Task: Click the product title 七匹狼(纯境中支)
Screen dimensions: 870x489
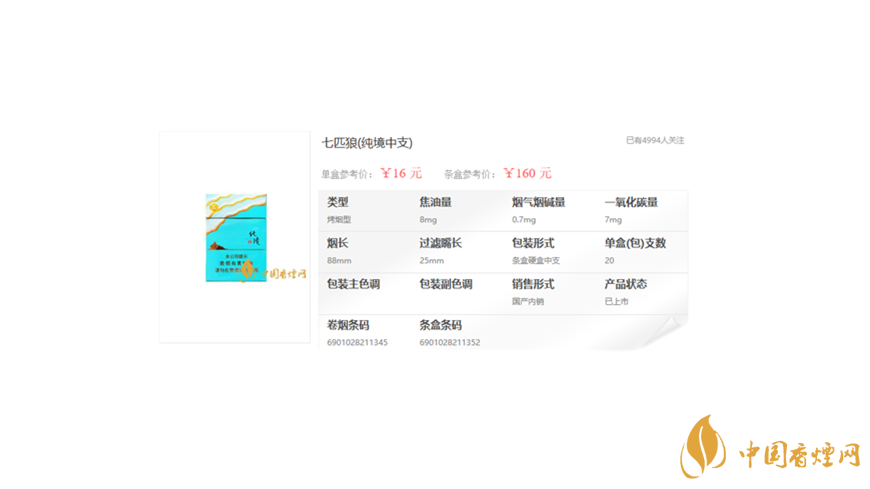Action: click(x=367, y=143)
